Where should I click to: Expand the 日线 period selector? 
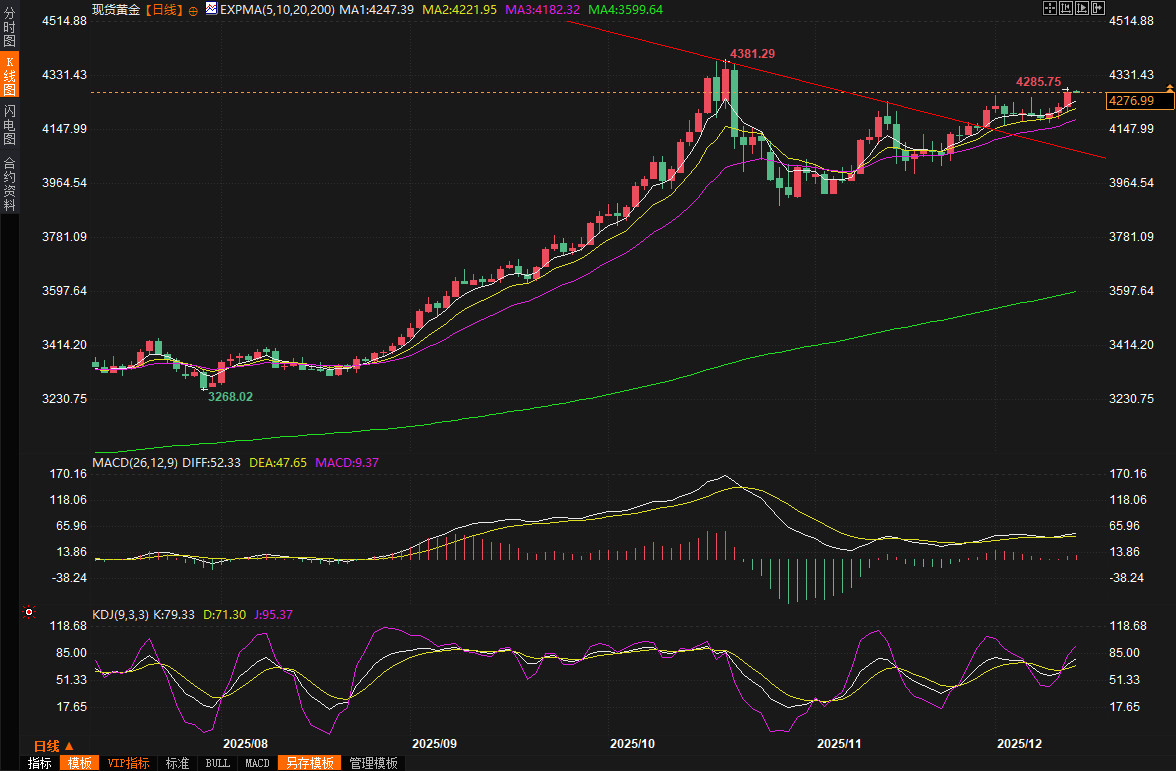pyautogui.click(x=53, y=746)
